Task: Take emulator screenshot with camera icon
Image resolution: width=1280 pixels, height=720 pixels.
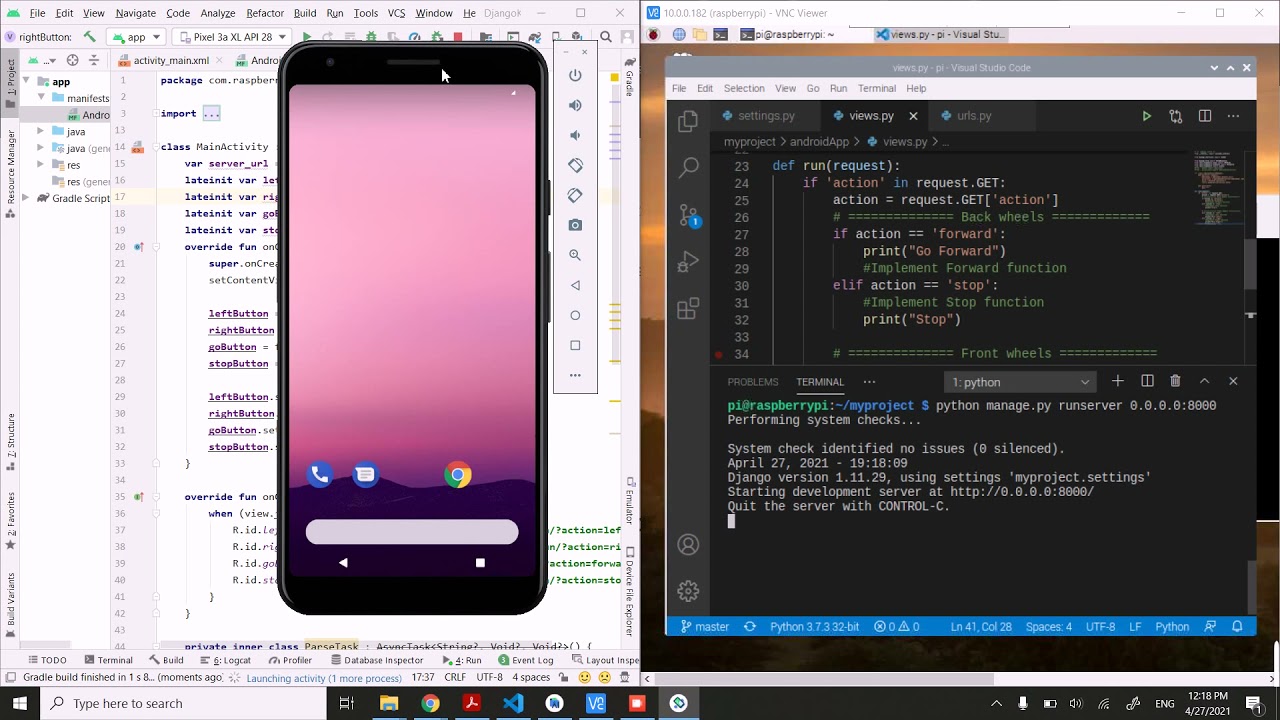Action: (575, 225)
